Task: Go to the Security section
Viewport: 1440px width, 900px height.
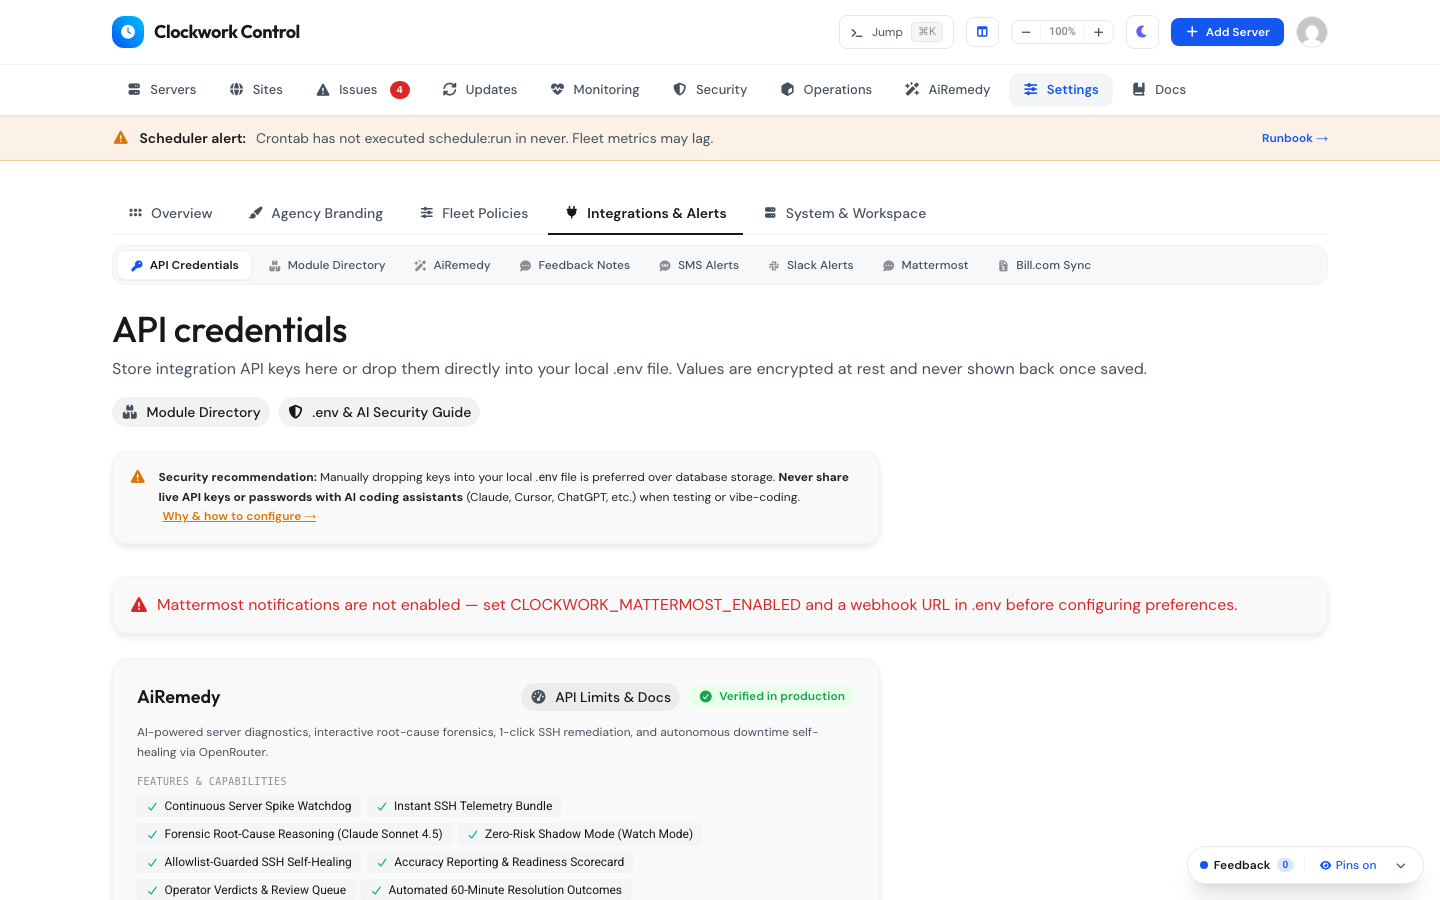Action: tap(710, 90)
